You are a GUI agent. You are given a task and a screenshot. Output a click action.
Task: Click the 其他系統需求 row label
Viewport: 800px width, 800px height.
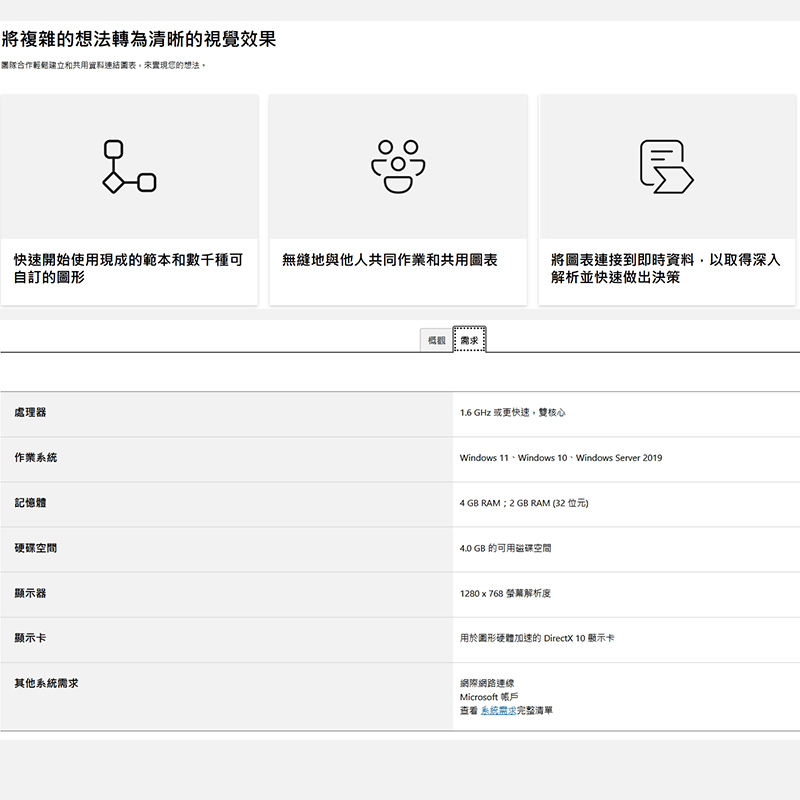tap(46, 683)
